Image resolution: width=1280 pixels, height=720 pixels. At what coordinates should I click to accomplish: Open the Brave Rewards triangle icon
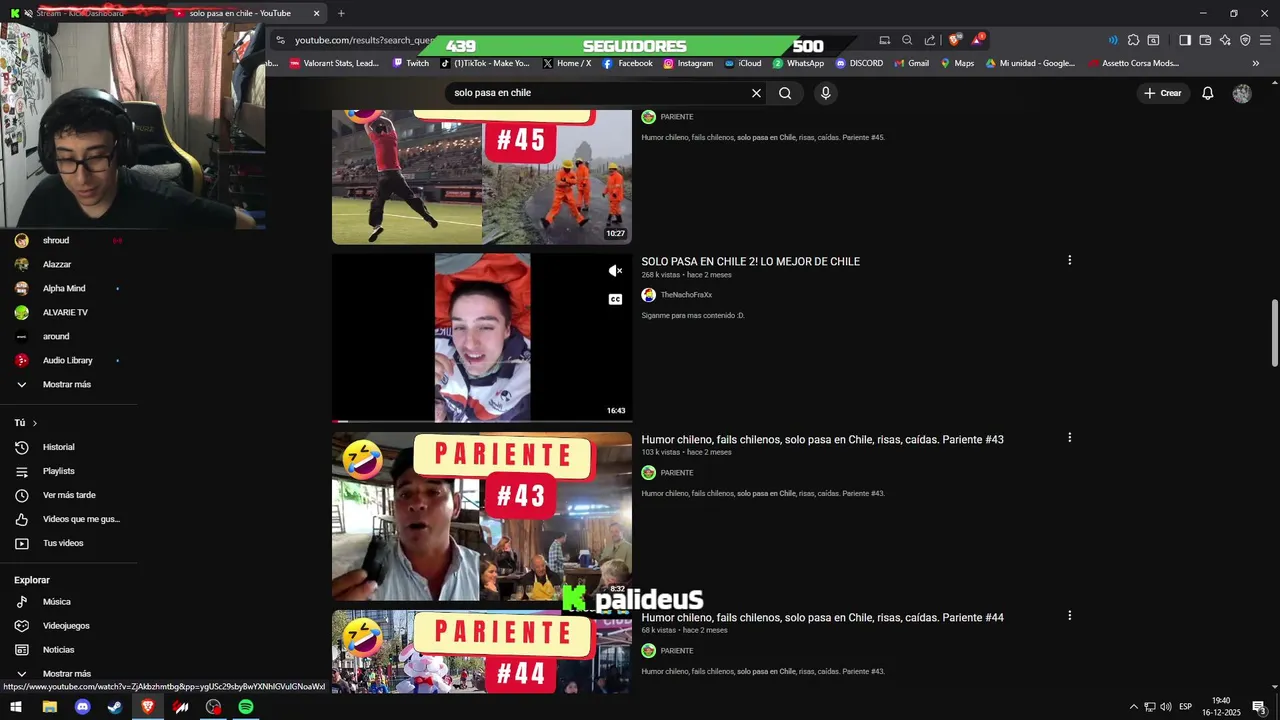click(978, 40)
